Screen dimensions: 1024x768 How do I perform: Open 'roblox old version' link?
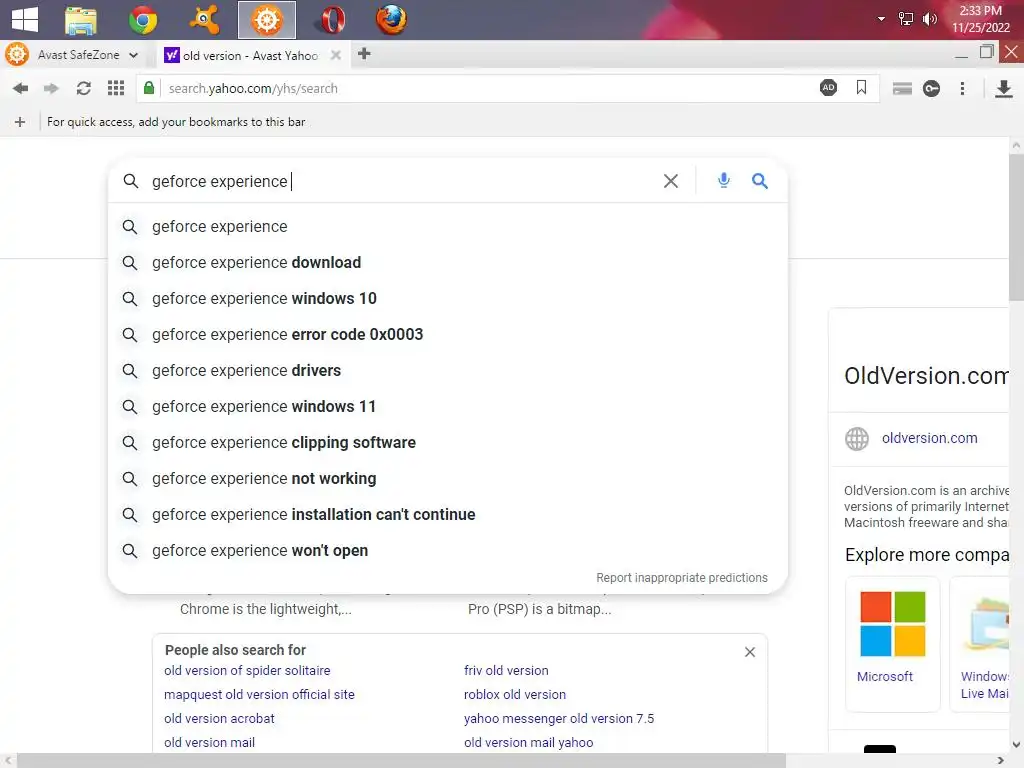tap(515, 695)
